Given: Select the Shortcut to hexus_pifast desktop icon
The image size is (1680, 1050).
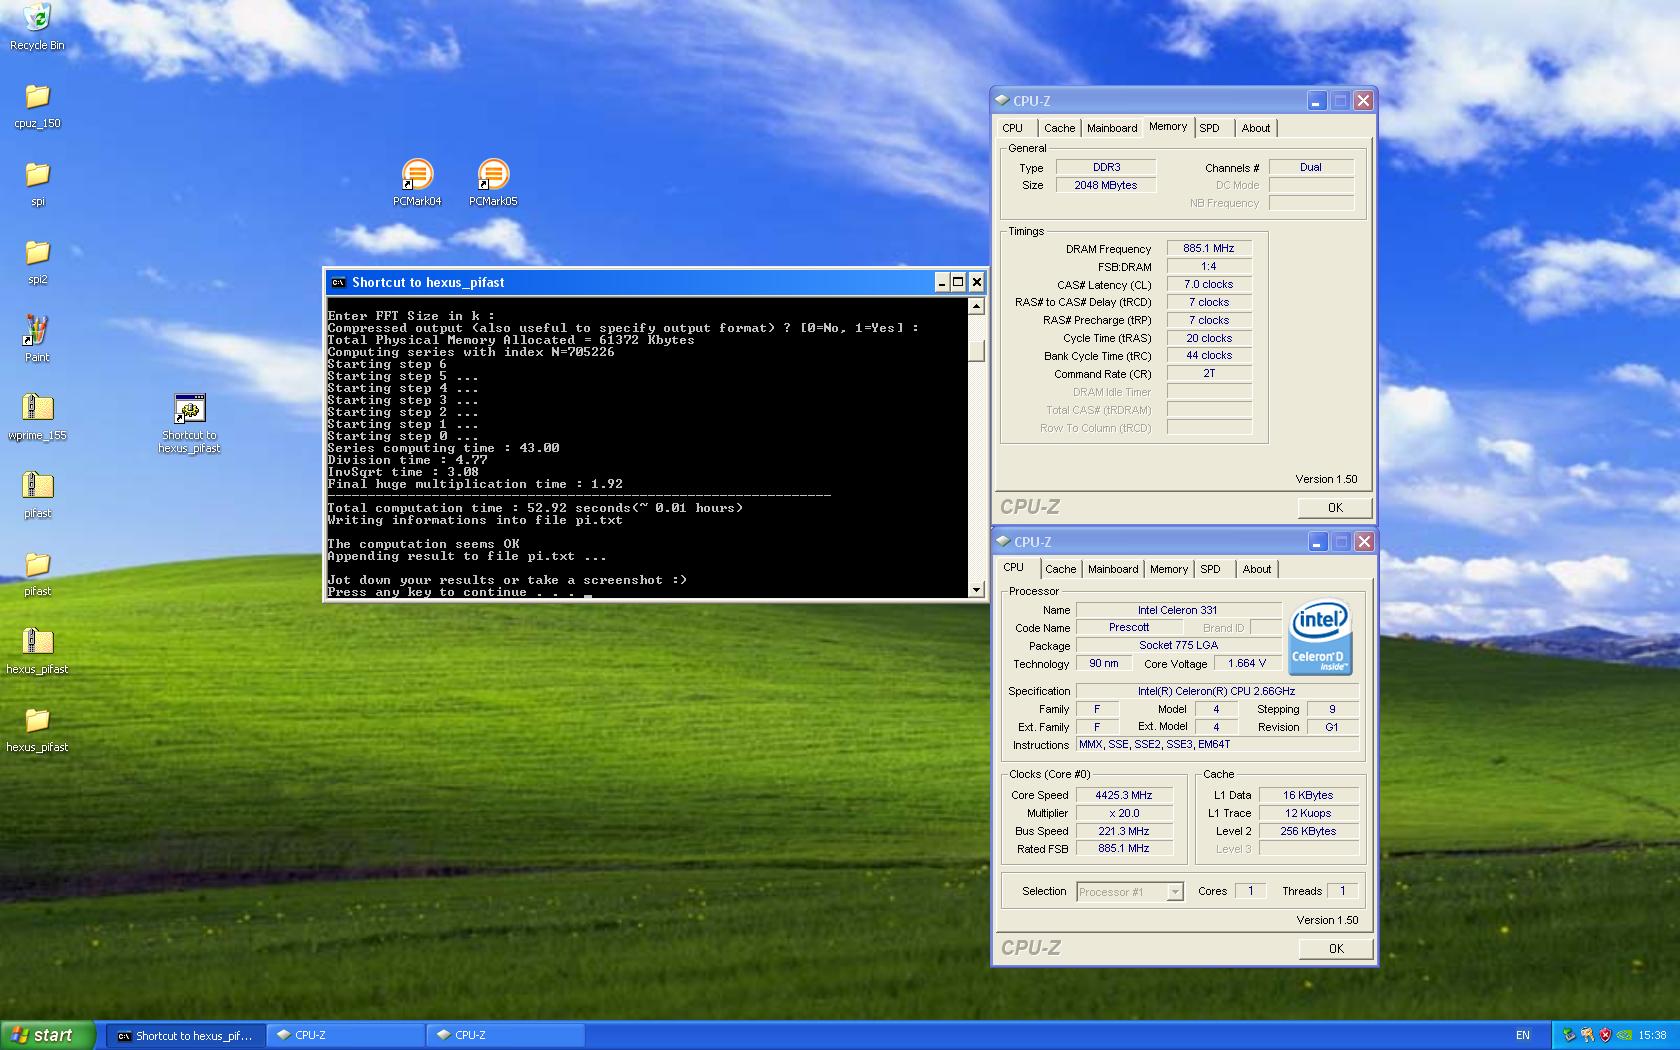Looking at the screenshot, I should pos(189,423).
